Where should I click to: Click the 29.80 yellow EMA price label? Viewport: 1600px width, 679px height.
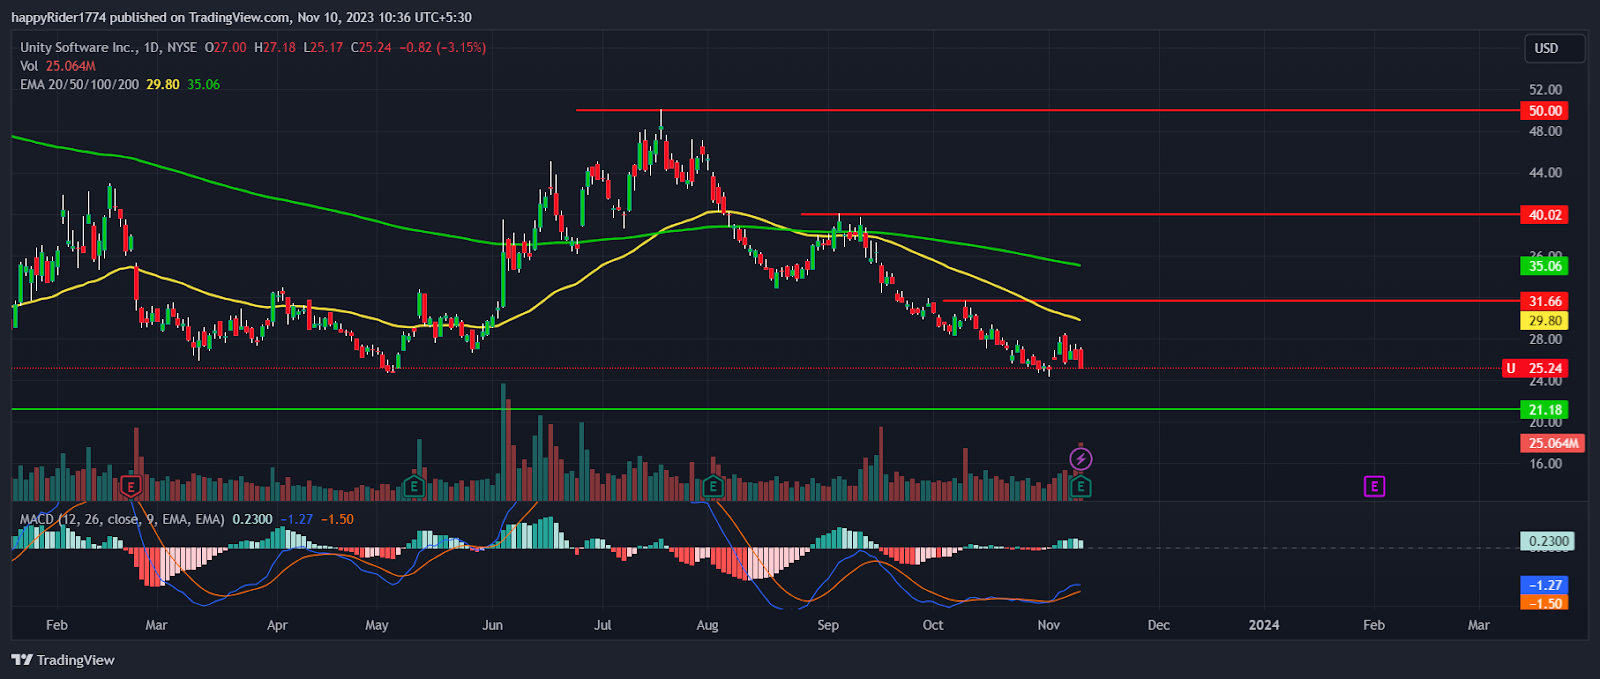(x=1544, y=321)
